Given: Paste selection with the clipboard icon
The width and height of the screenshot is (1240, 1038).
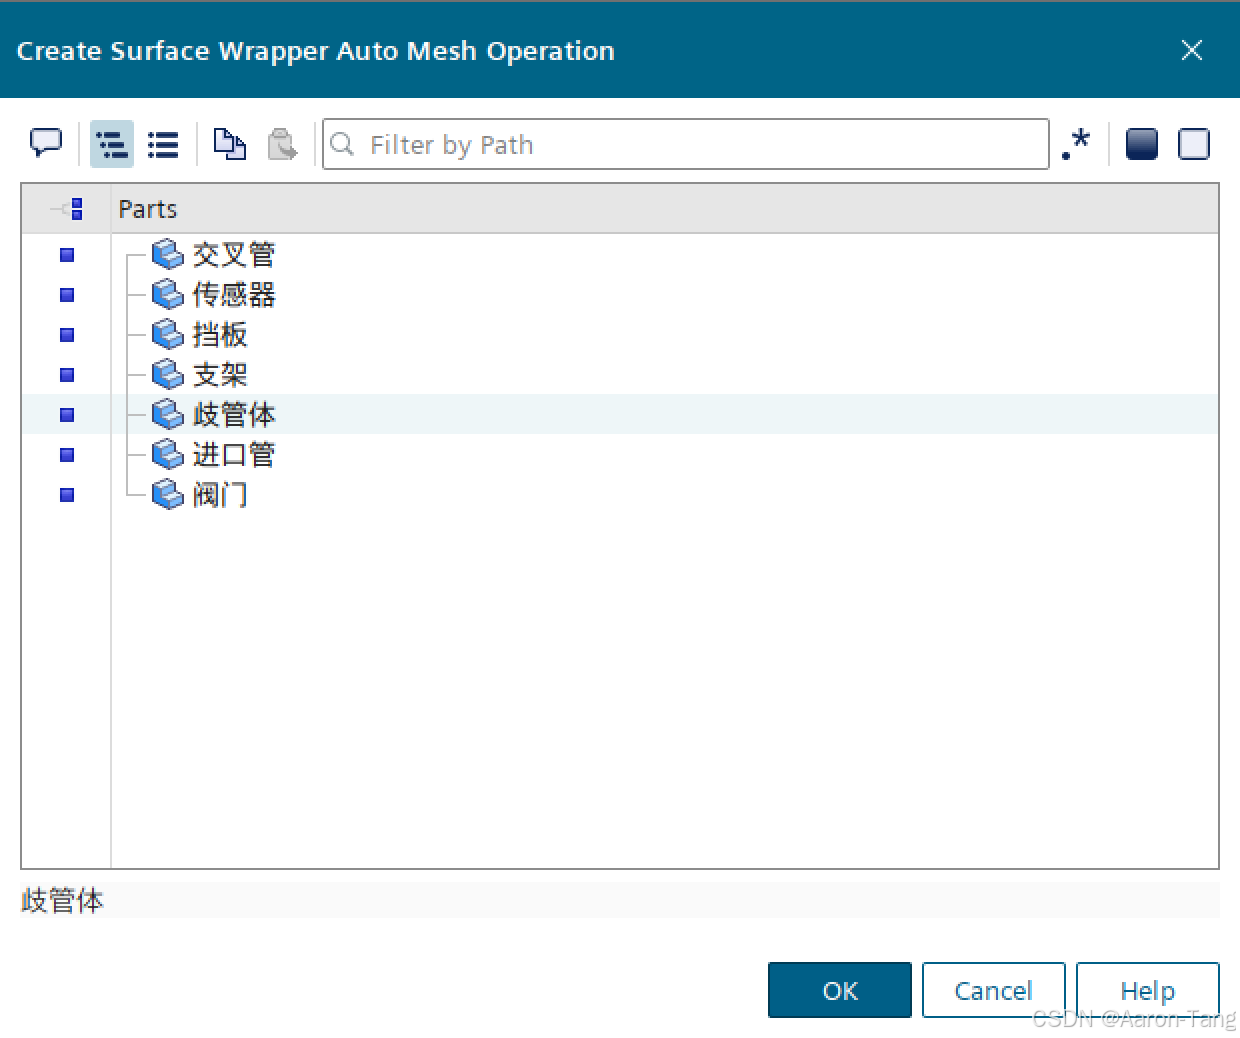Looking at the screenshot, I should [x=282, y=144].
